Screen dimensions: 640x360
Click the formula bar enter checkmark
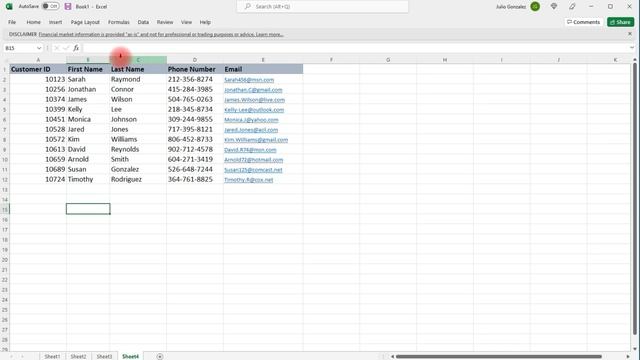(x=66, y=48)
